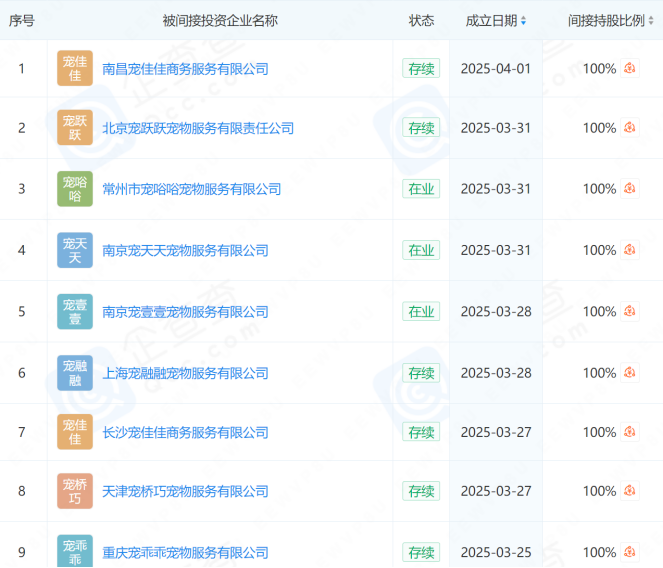Click the 状态 column header

coord(421,20)
